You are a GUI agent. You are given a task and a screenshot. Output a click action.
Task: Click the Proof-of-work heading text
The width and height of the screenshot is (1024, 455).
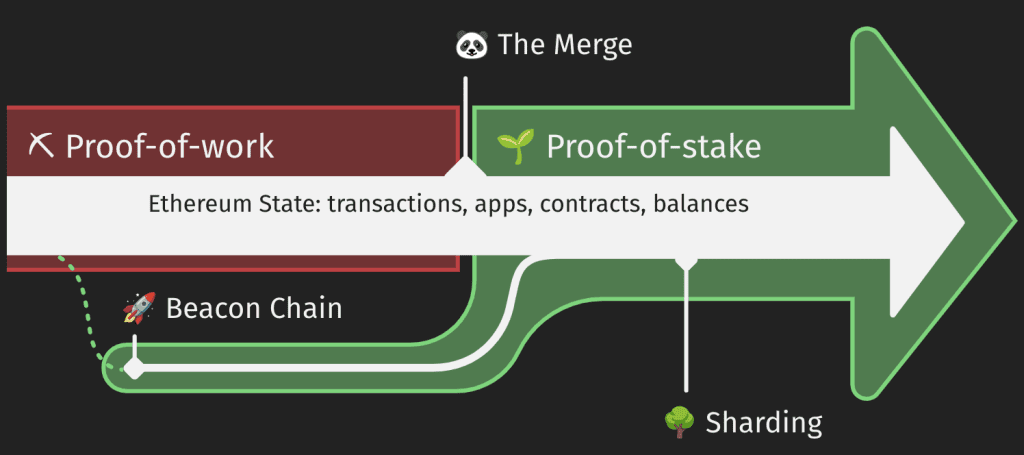169,147
